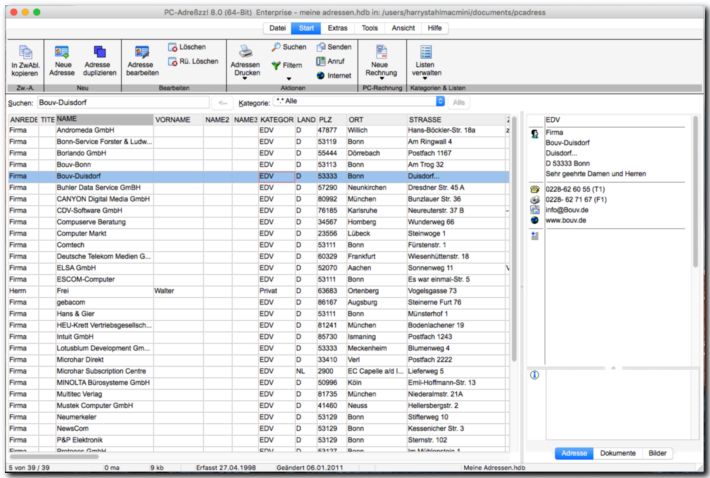Click the Löschen toolbar item
The height and width of the screenshot is (478, 710).
coord(187,47)
